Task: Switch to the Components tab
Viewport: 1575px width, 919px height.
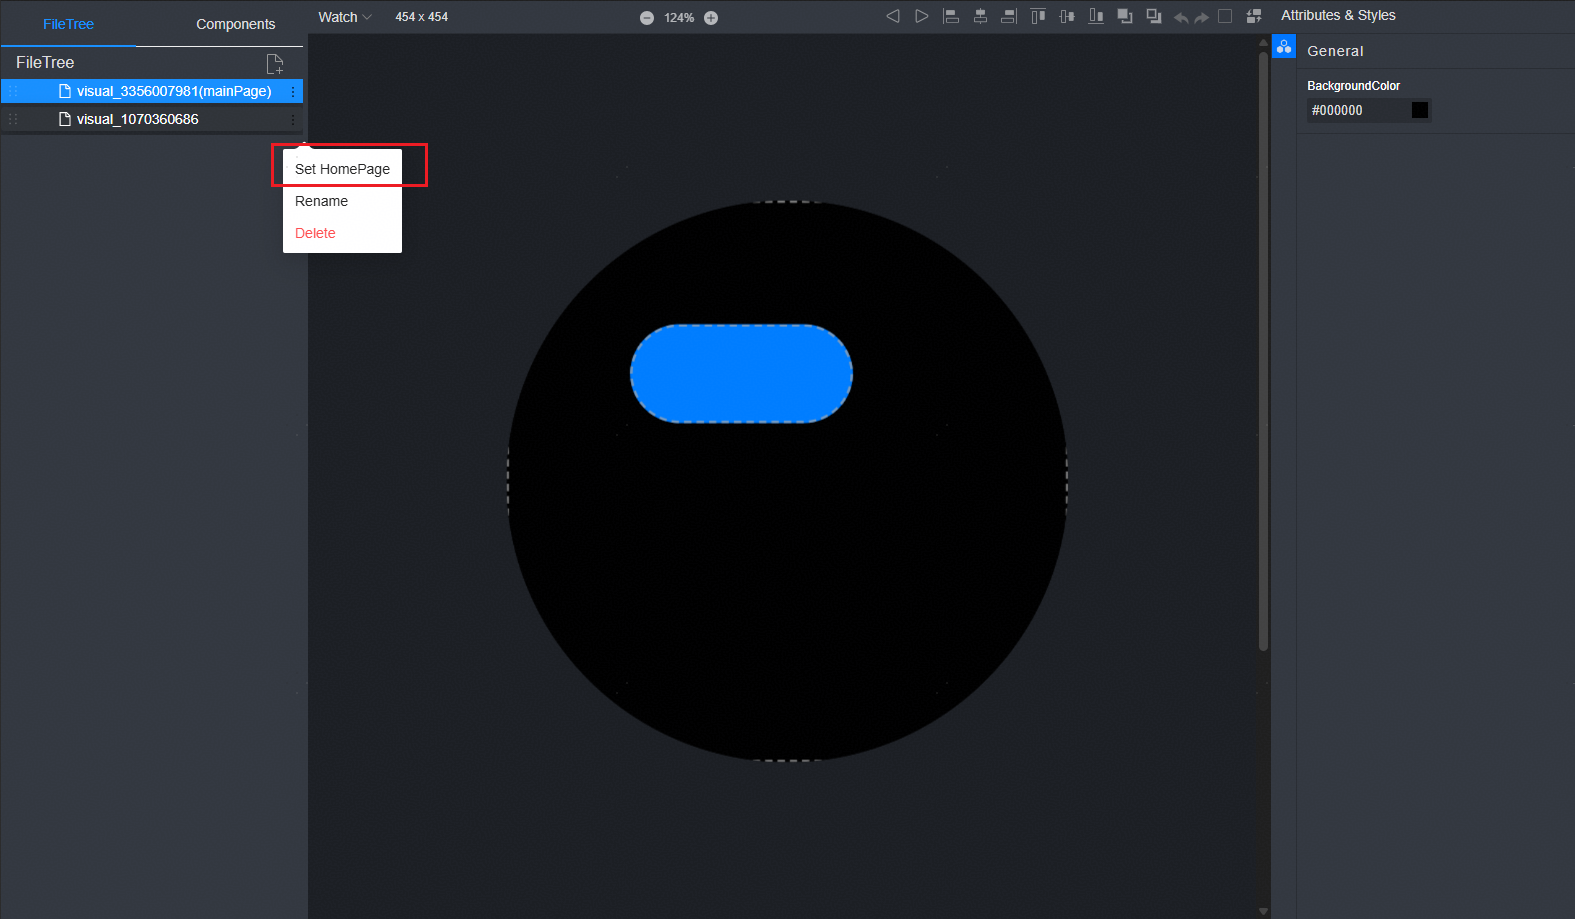Action: (235, 24)
